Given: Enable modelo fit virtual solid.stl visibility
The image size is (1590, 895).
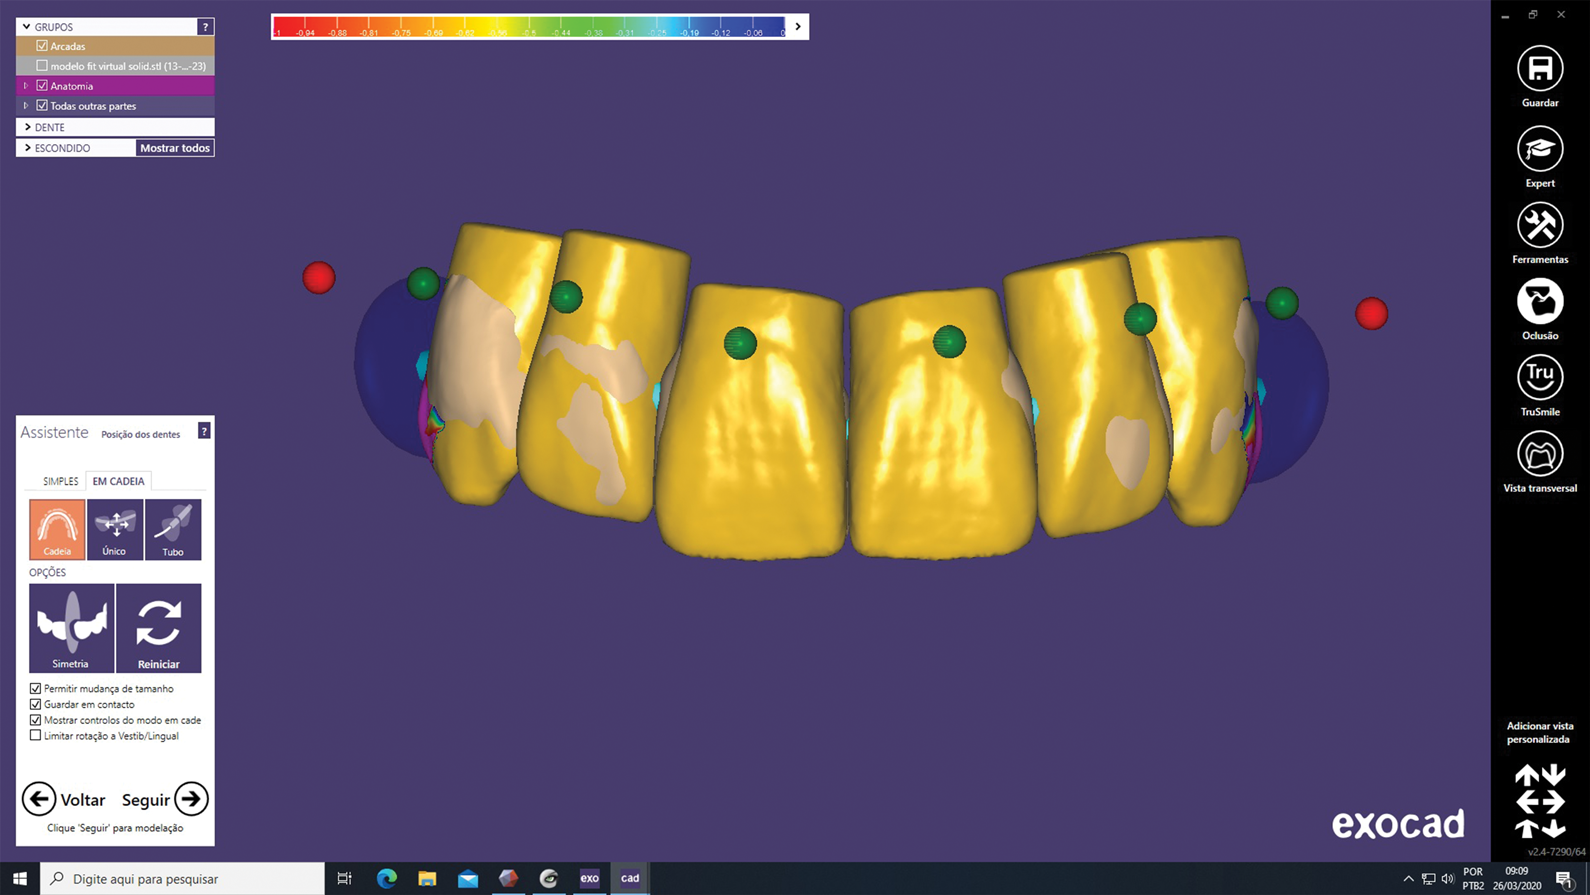Looking at the screenshot, I should [x=42, y=66].
